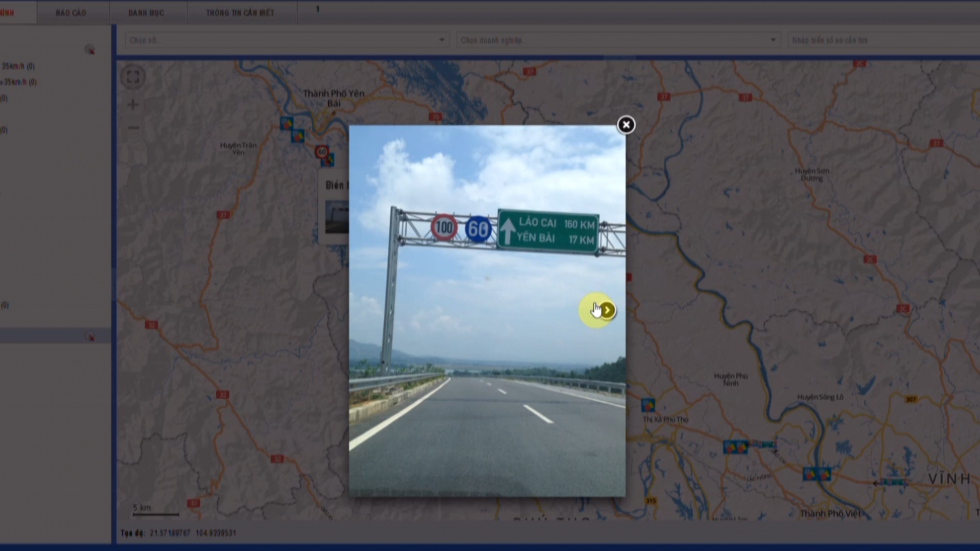Click the green sign strip beside the Phú Thọ marker pair

coord(762,444)
